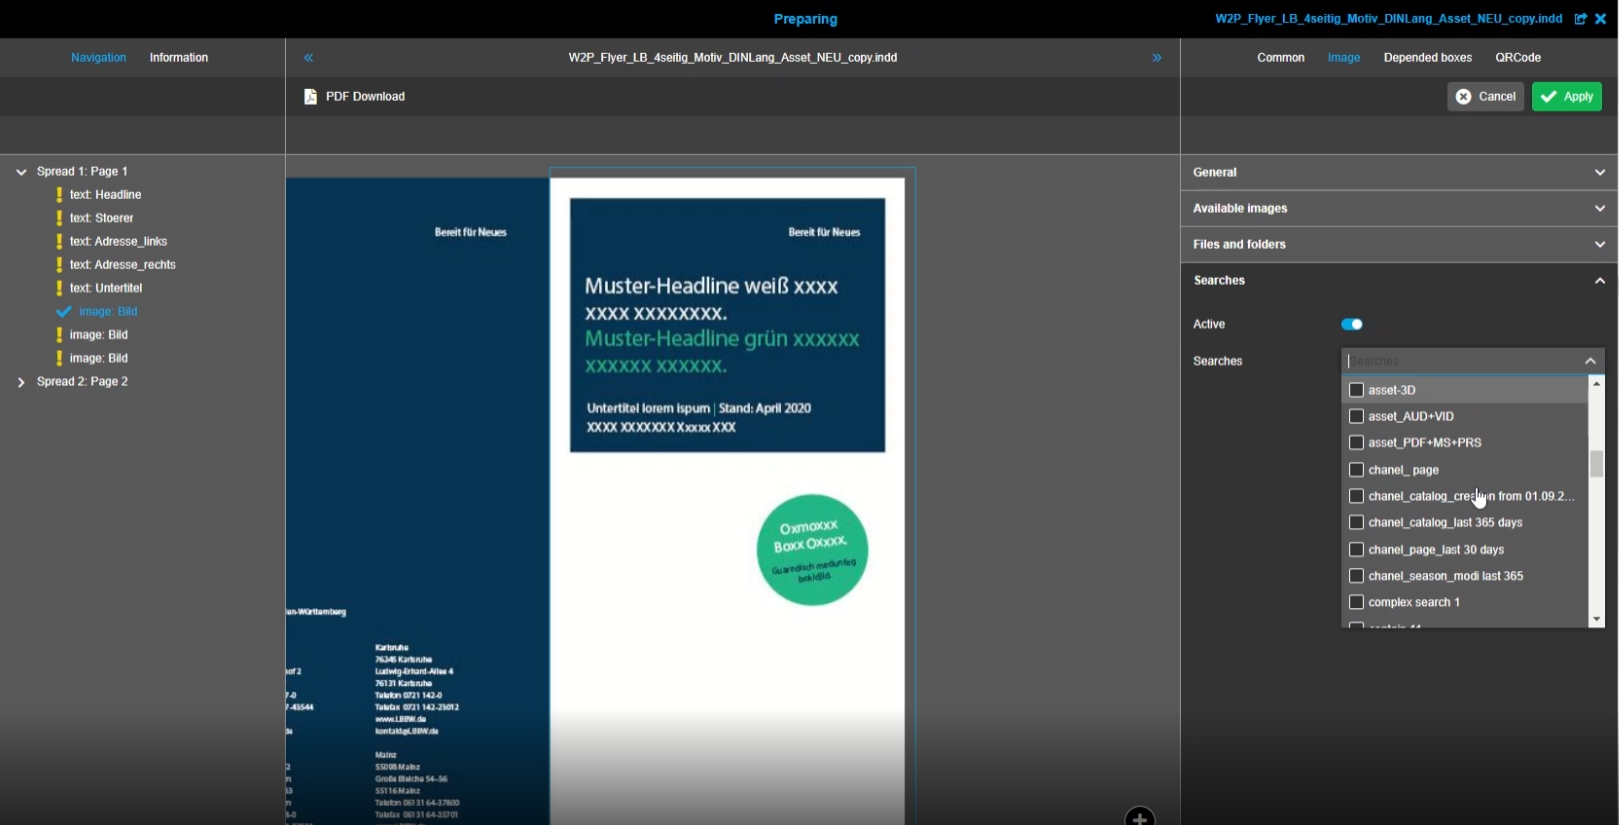
Task: Expand the General section
Action: (x=1599, y=172)
